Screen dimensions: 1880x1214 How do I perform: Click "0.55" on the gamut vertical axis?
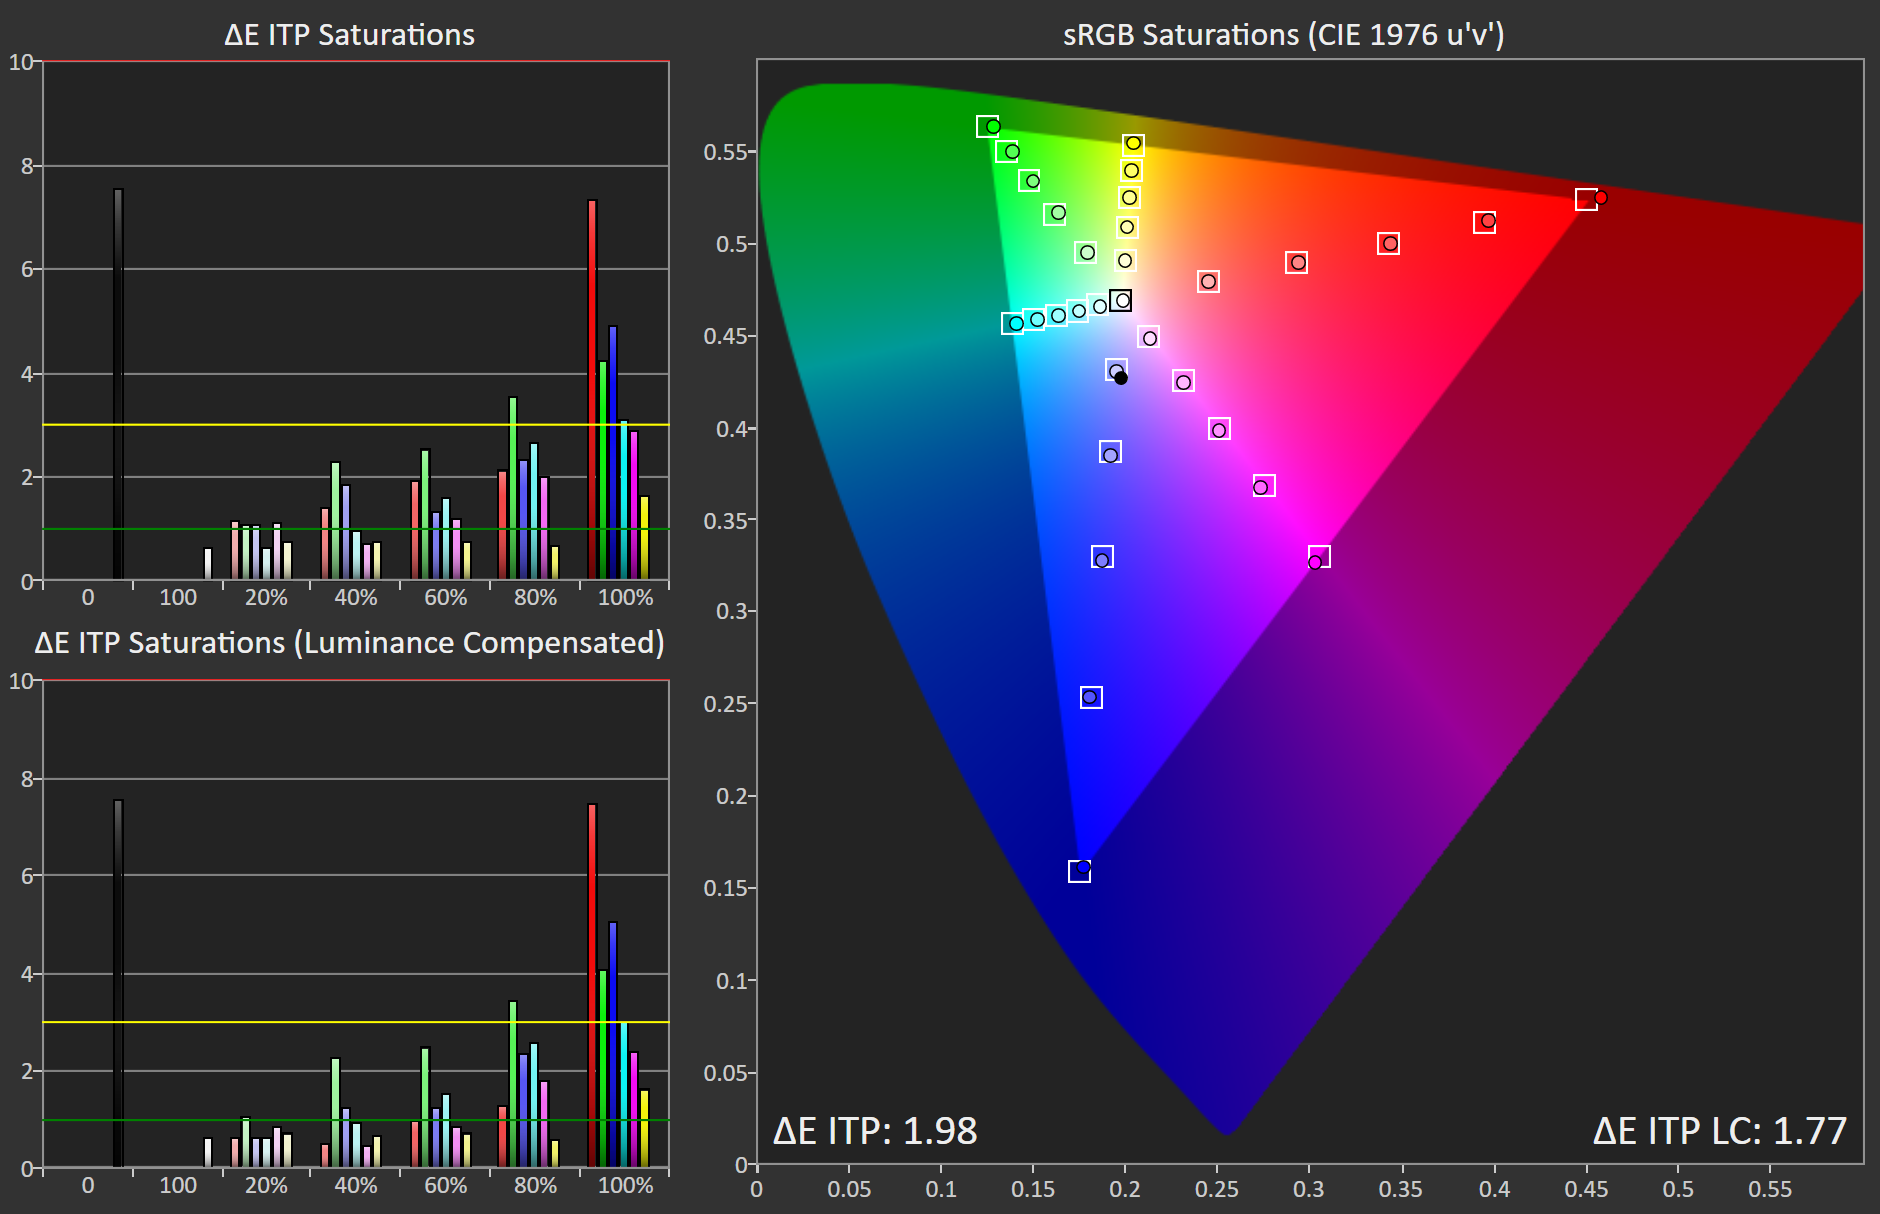point(727,152)
